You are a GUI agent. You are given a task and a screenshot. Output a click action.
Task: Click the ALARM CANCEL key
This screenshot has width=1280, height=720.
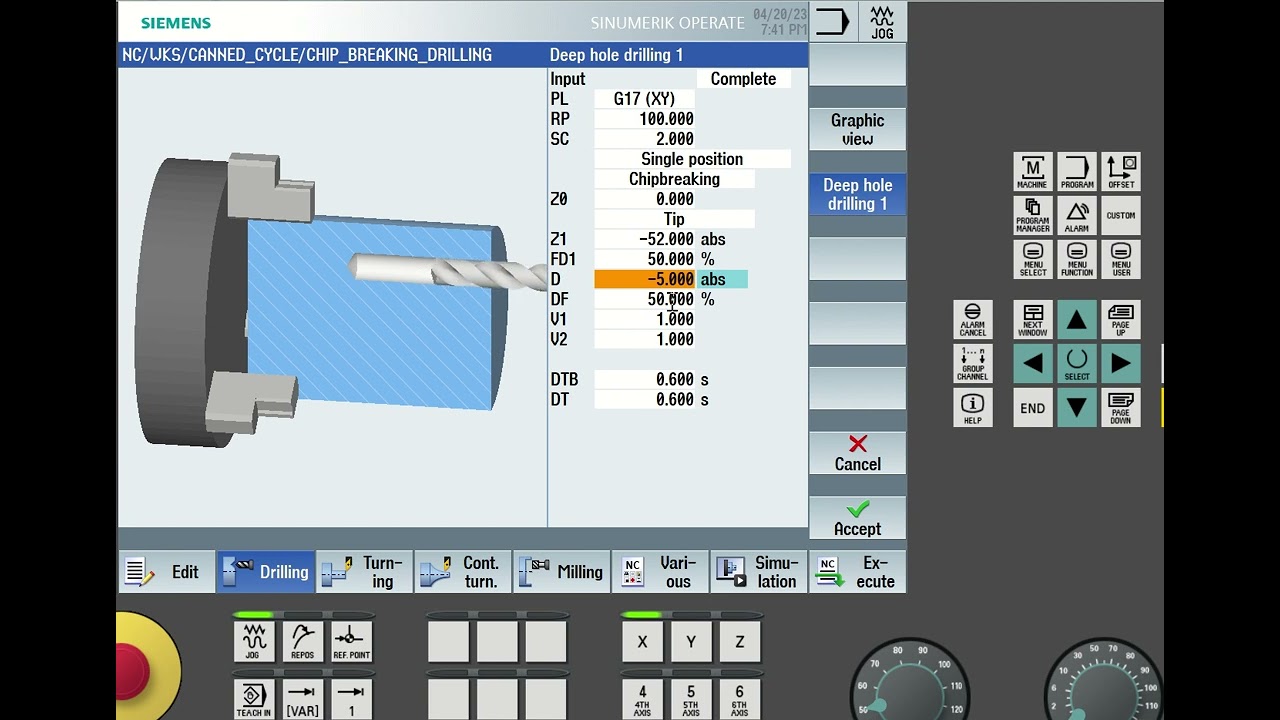973,320
